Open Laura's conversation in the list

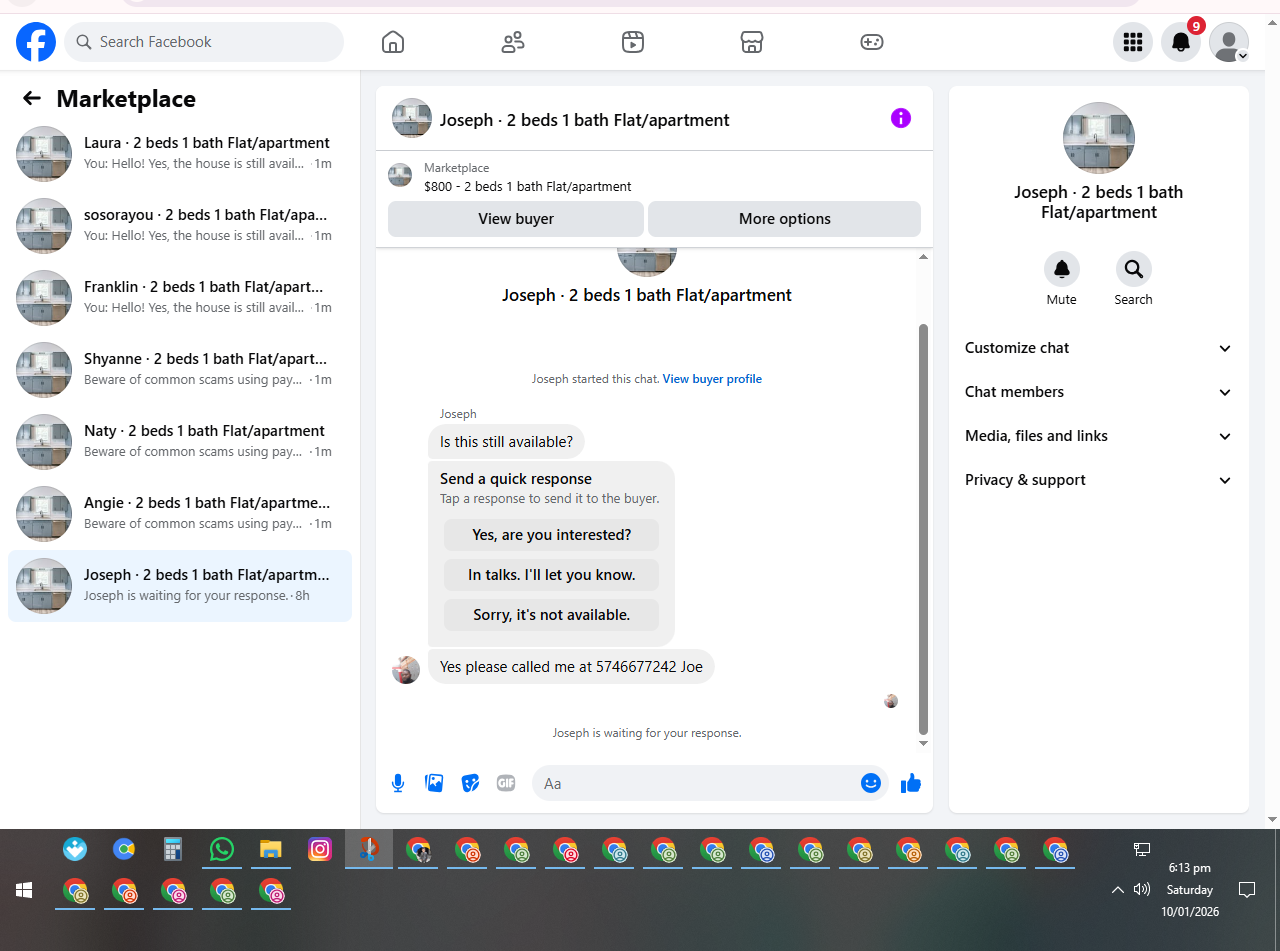[x=180, y=154]
